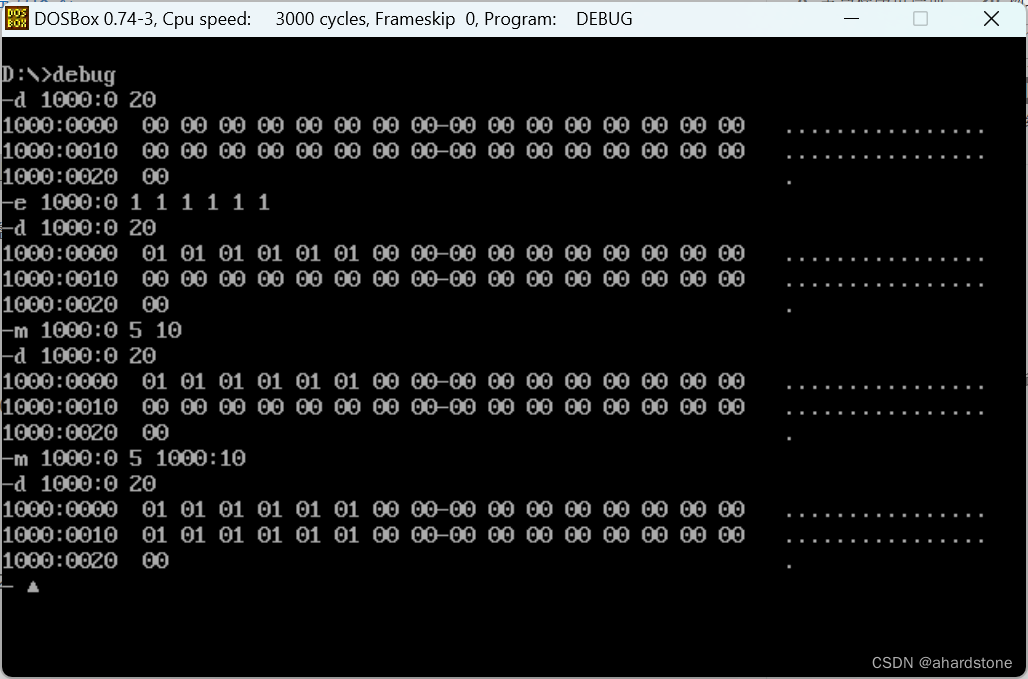This screenshot has height=679, width=1028.
Task: Click the title bar text 'DOSBox 0.74-3'
Action: (x=92, y=18)
